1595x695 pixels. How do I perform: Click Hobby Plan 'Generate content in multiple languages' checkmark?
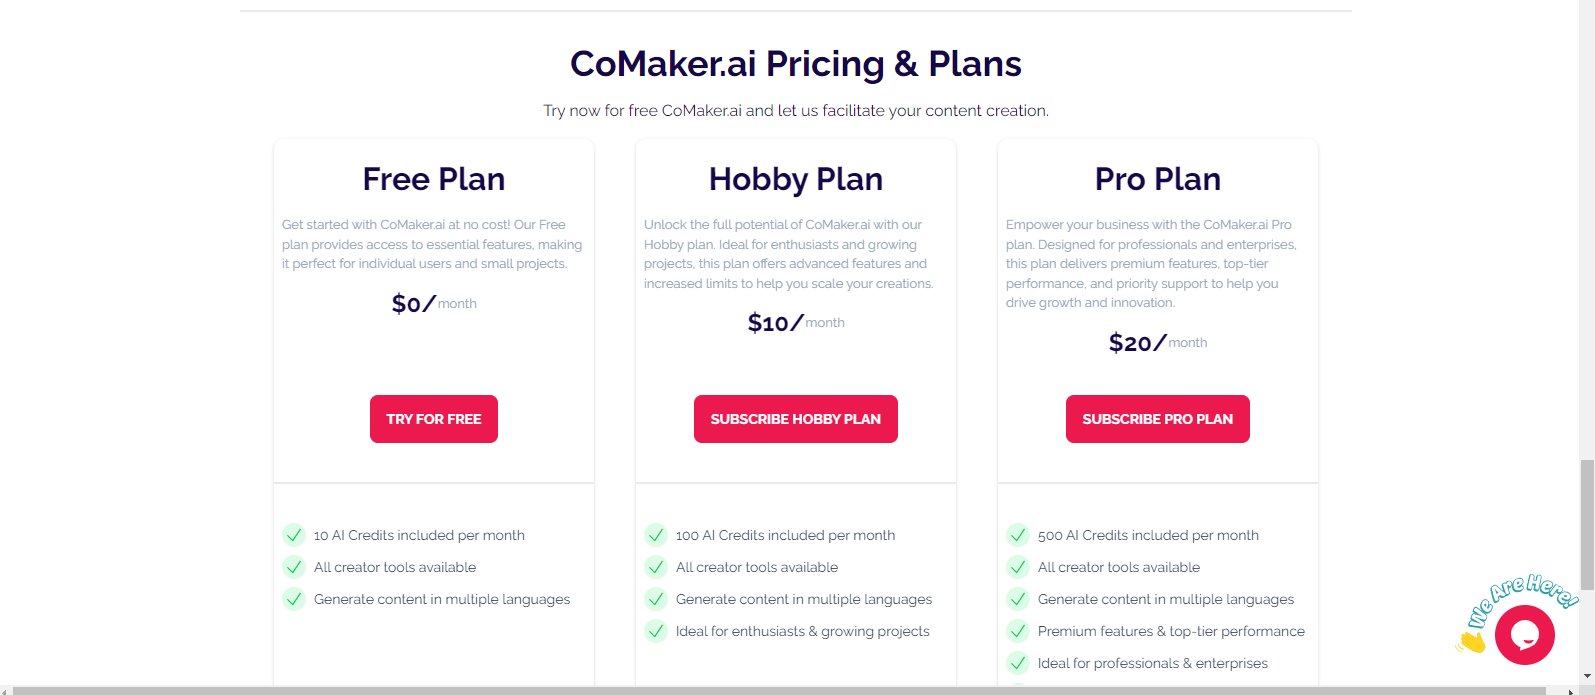coord(656,599)
